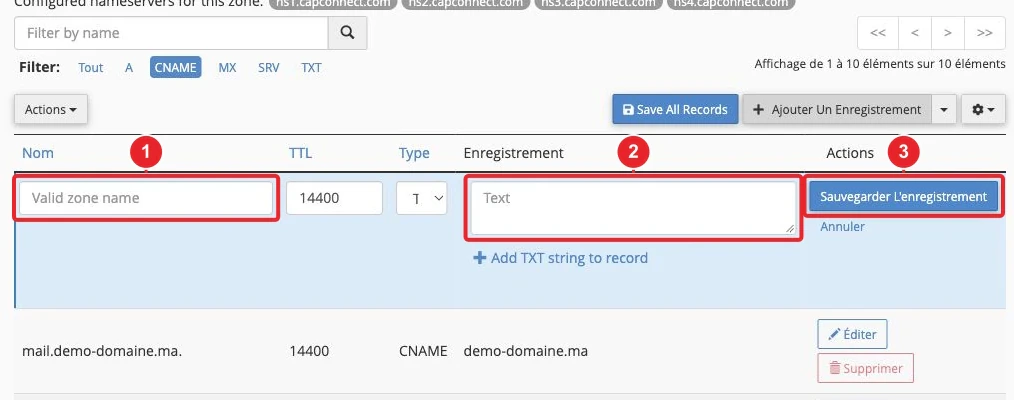Image resolution: width=1014 pixels, height=400 pixels.
Task: Select the MX filter
Action: click(227, 67)
